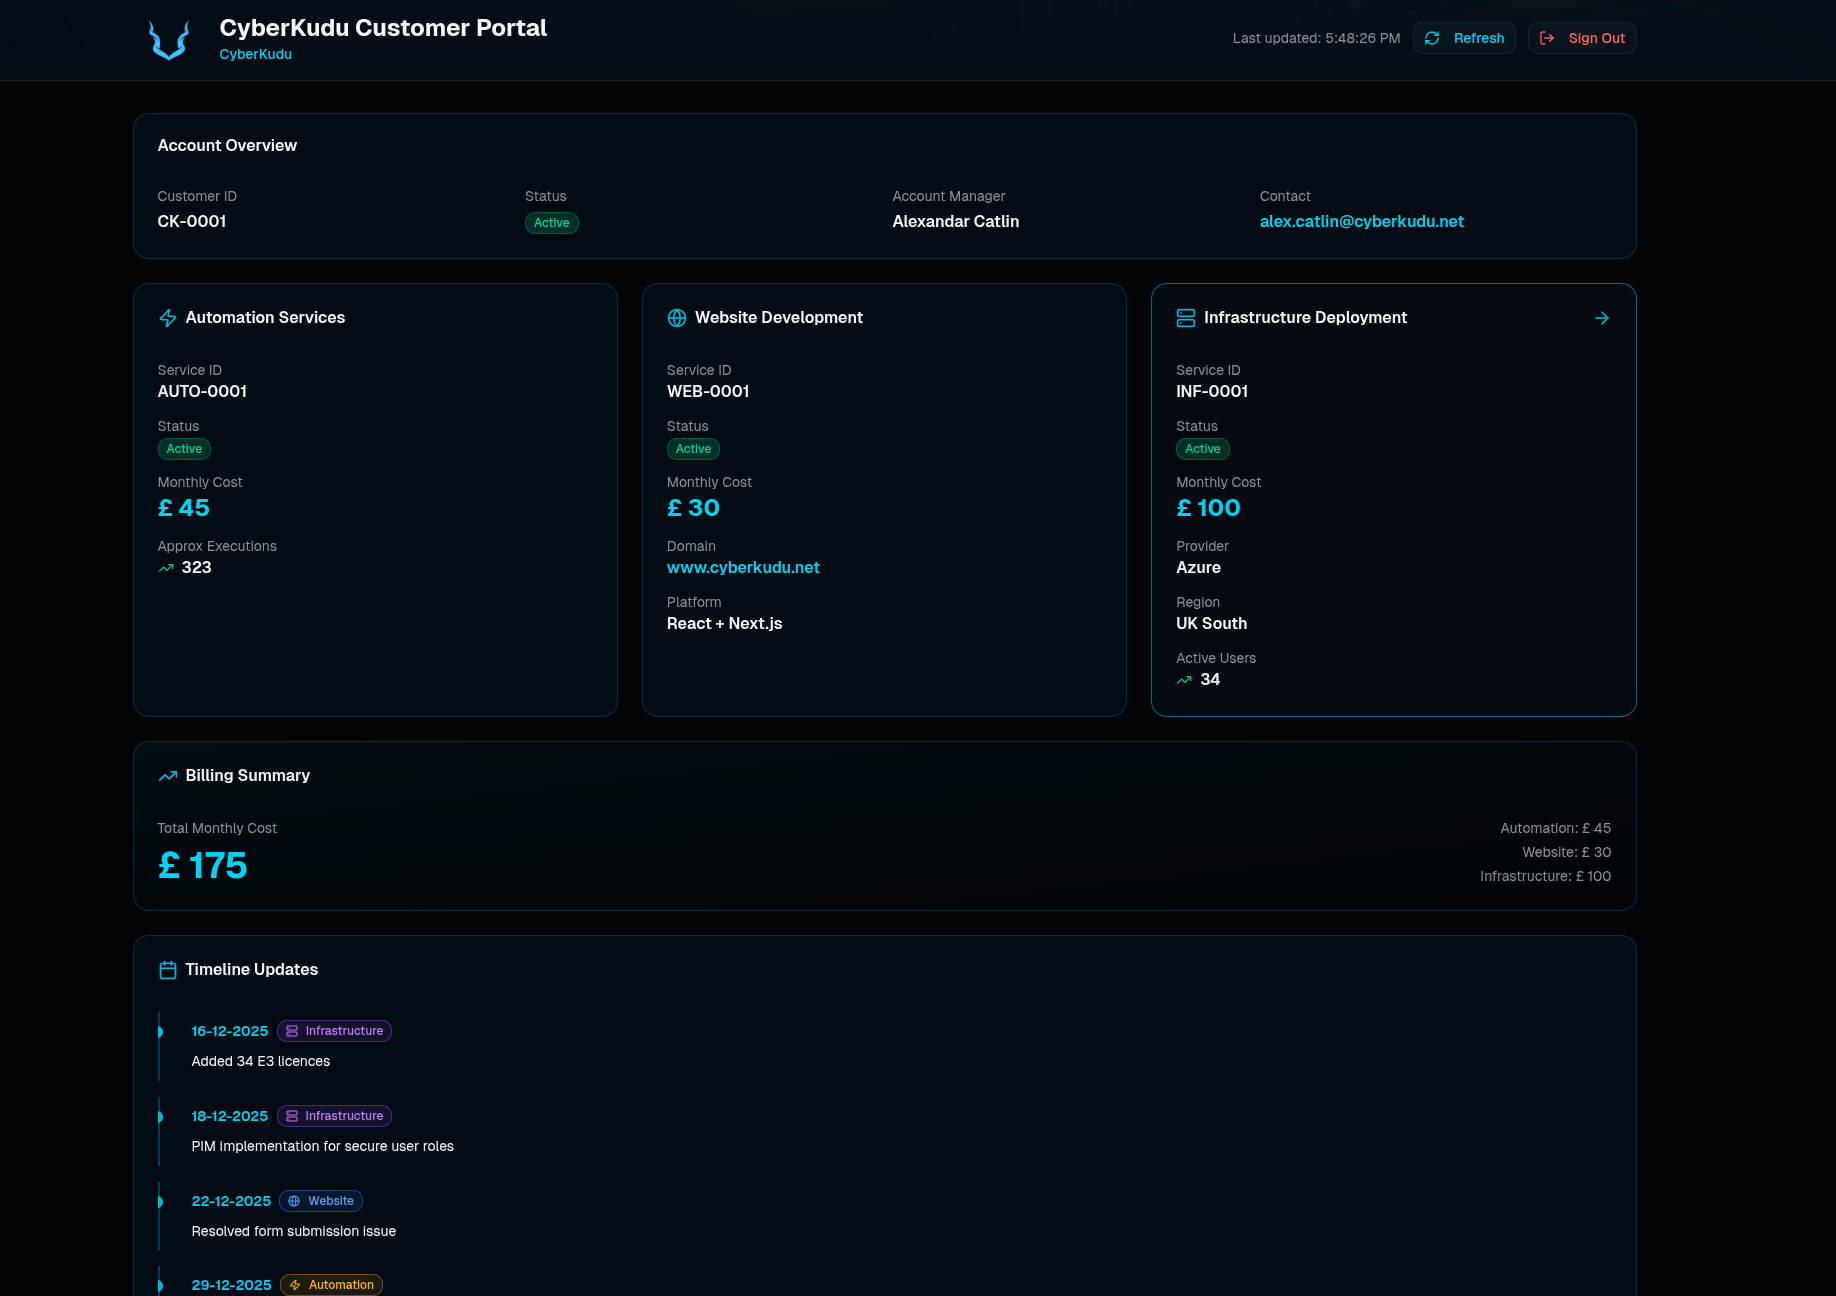Visit the www.cyberkudu.net domain link
1836x1296 pixels.
[x=743, y=567]
